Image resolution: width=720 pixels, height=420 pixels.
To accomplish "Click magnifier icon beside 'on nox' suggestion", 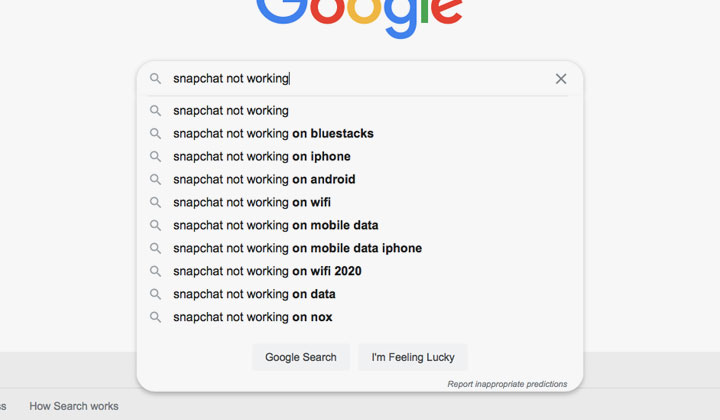I will point(156,317).
